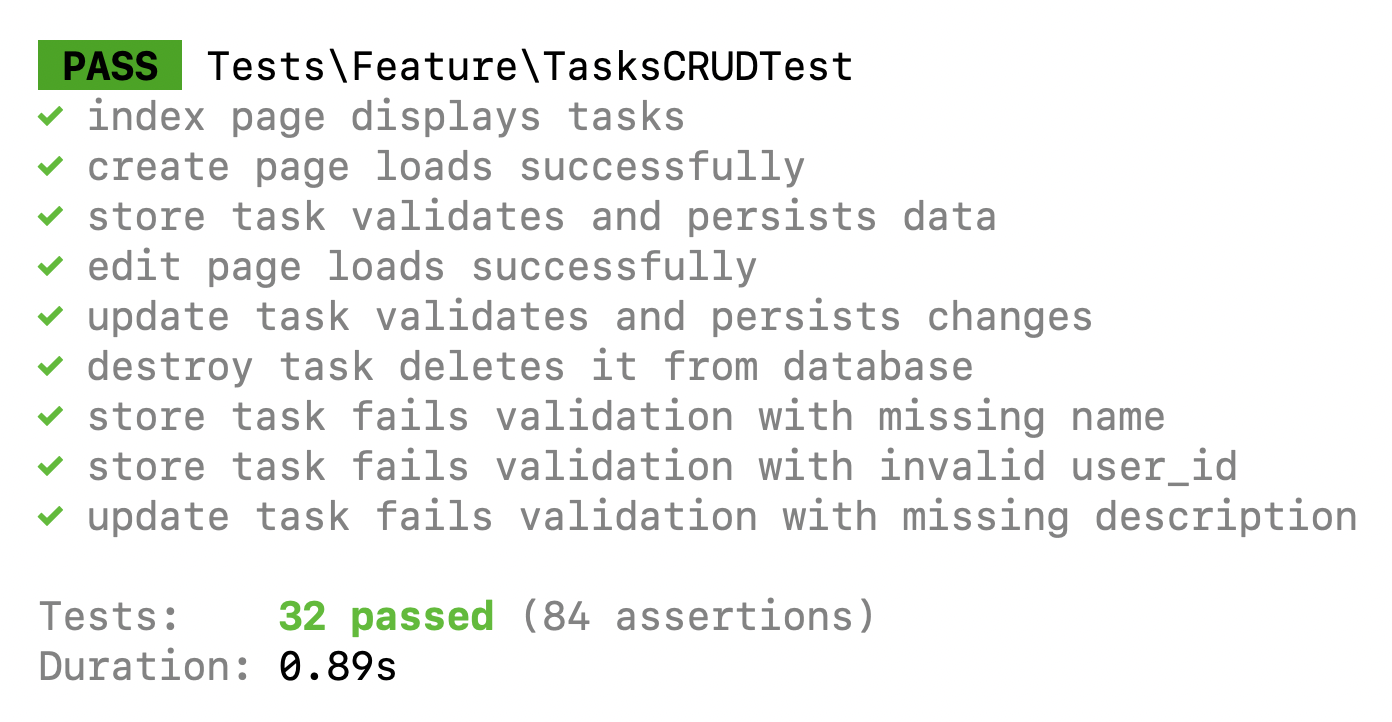Click the "Tests:" summary label

point(110,616)
